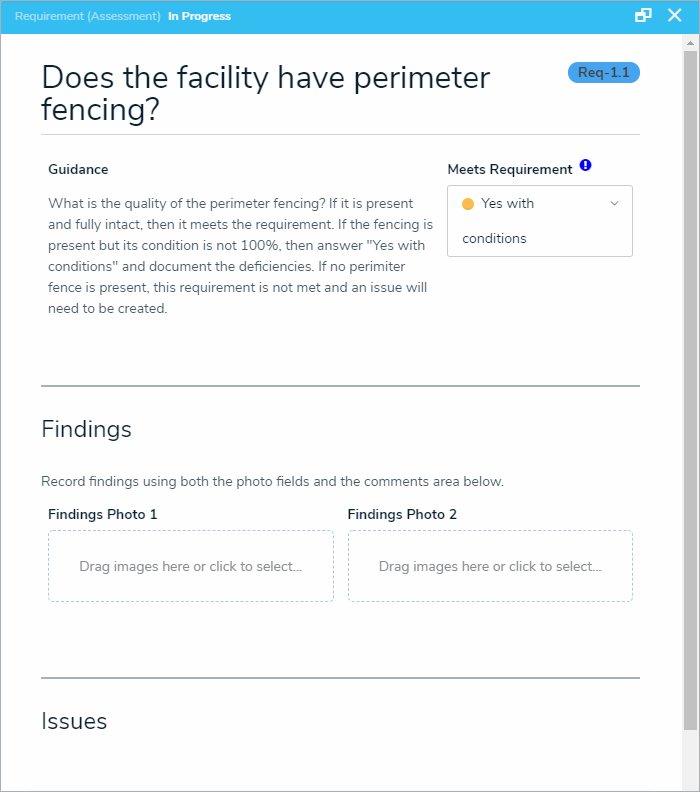Click the In Progress status label
Screen dimensions: 700x792
[x=199, y=17]
